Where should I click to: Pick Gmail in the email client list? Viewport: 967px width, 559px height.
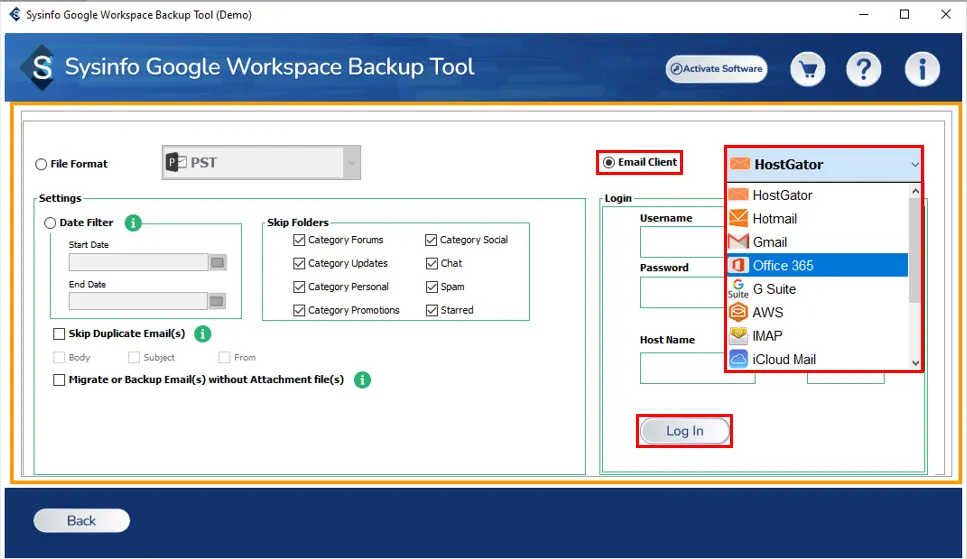pyautogui.click(x=768, y=242)
